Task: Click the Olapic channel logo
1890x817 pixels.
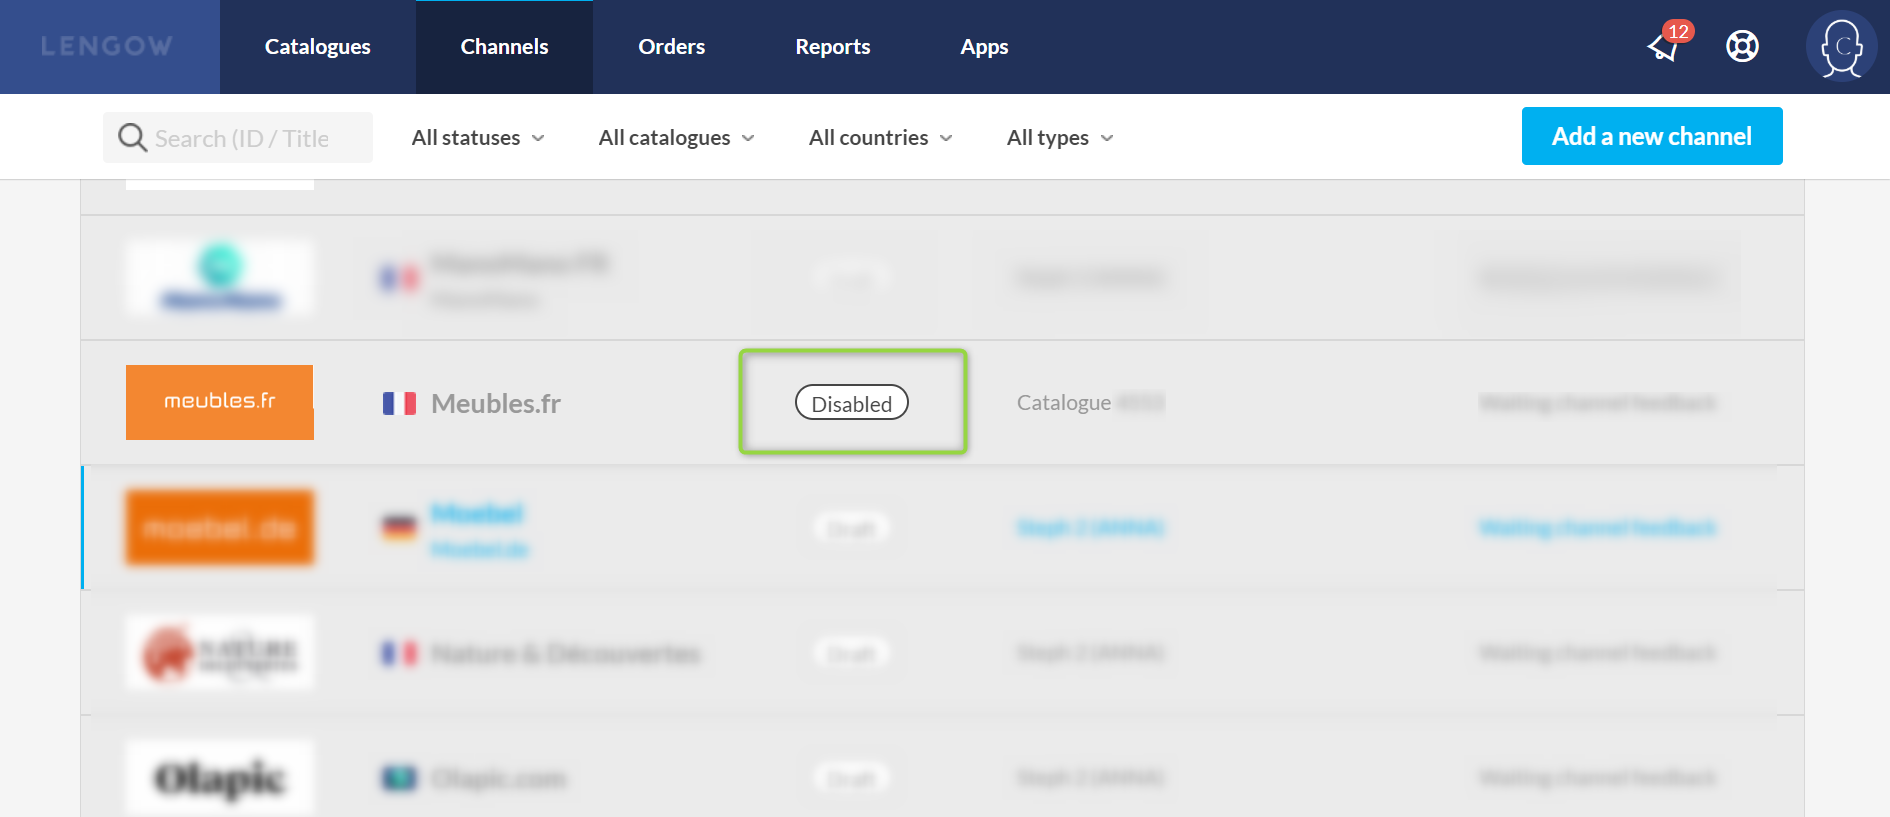Action: coord(220,777)
